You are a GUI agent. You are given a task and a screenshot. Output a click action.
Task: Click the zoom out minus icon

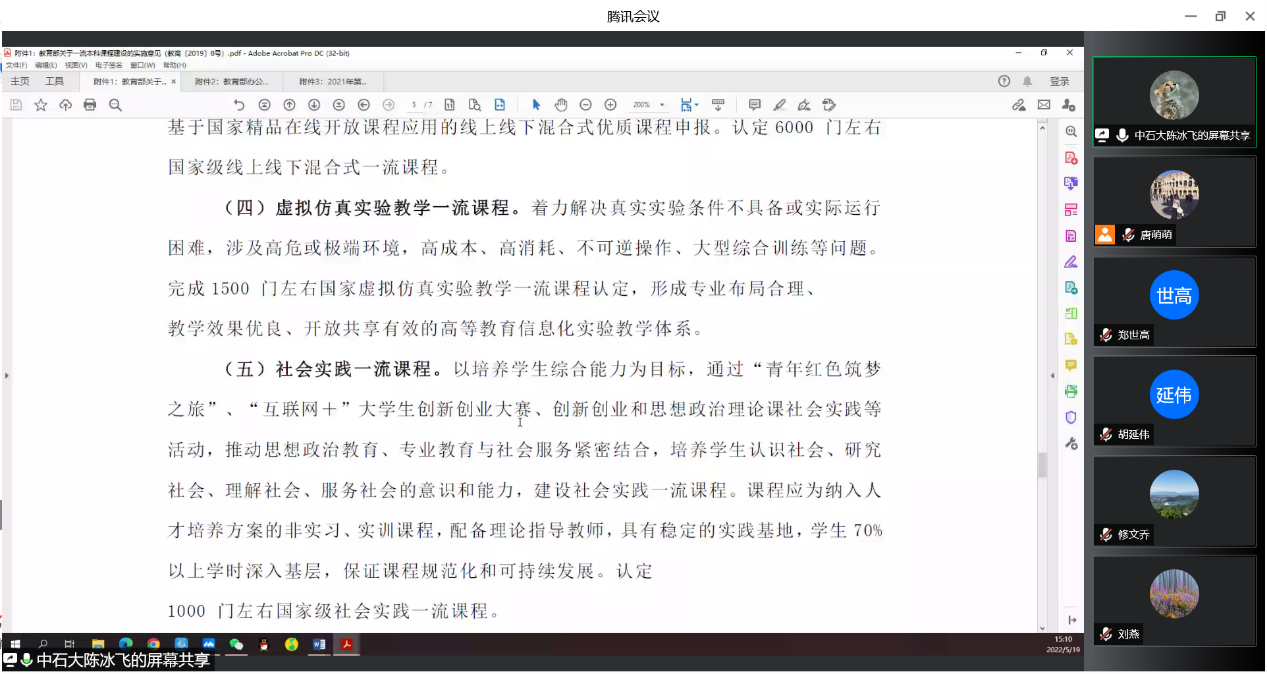pyautogui.click(x=585, y=105)
